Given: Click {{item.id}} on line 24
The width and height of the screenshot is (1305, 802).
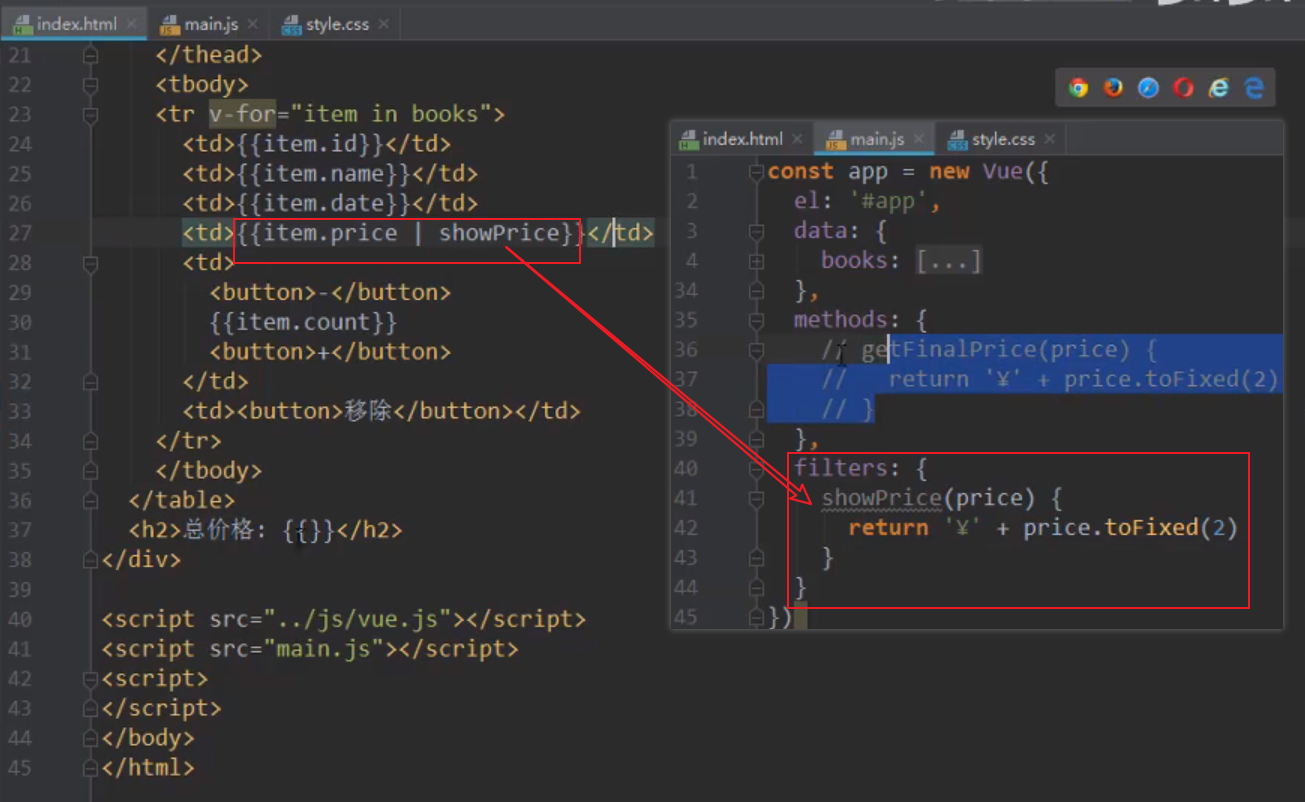Looking at the screenshot, I should click(x=311, y=144).
